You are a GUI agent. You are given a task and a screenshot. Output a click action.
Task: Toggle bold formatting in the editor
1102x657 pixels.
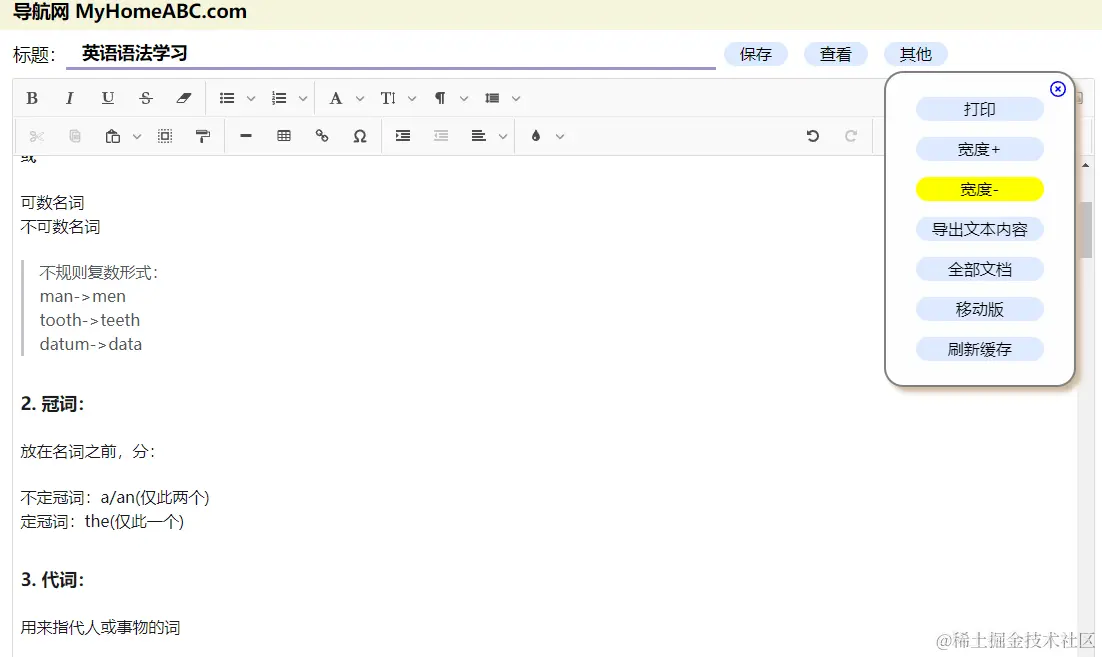click(x=31, y=97)
